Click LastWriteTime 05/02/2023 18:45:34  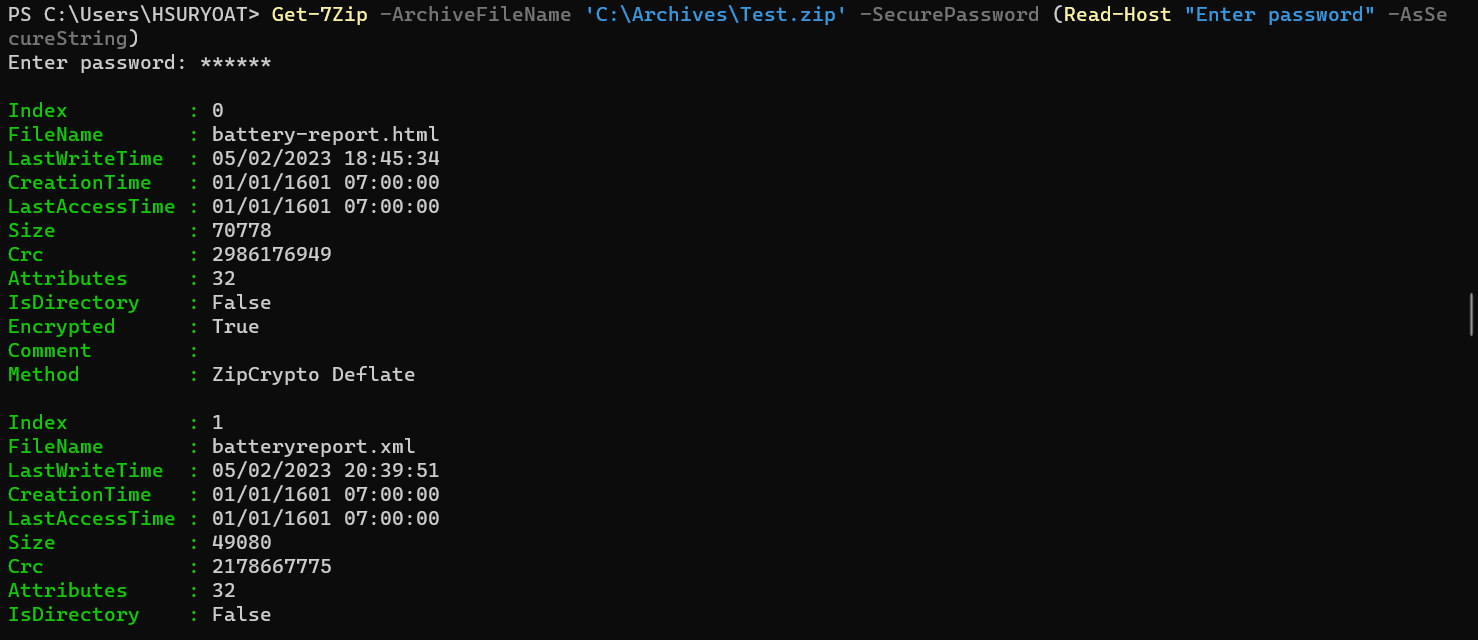point(325,159)
